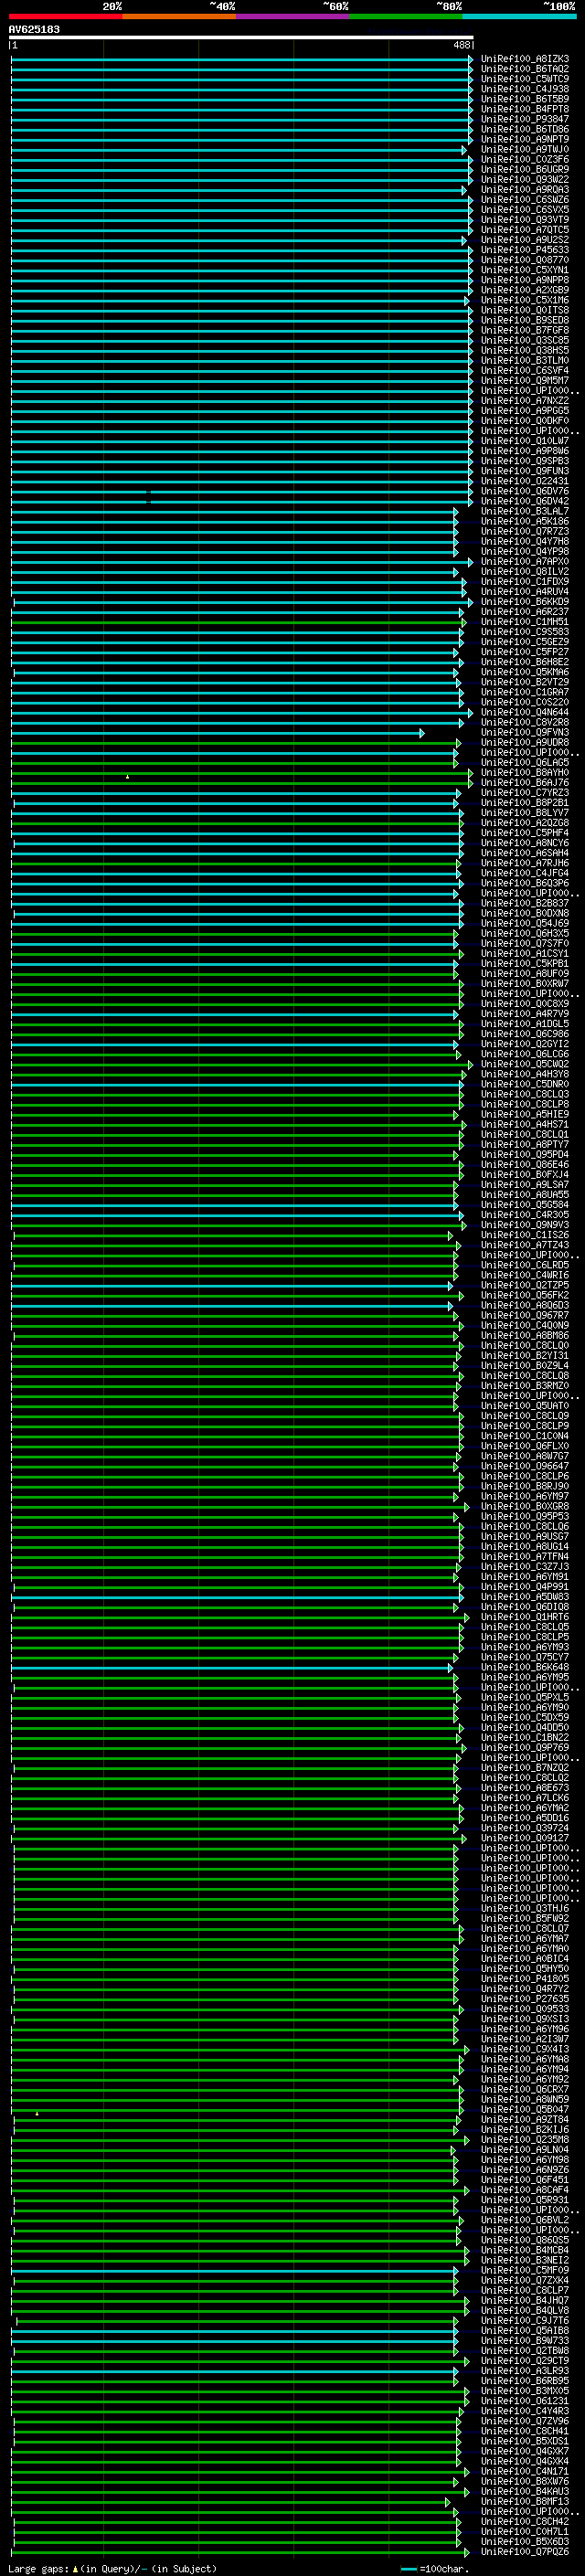Select hit label UniRef100_P45633
This screenshot has height=2576, width=585.
click(525, 250)
